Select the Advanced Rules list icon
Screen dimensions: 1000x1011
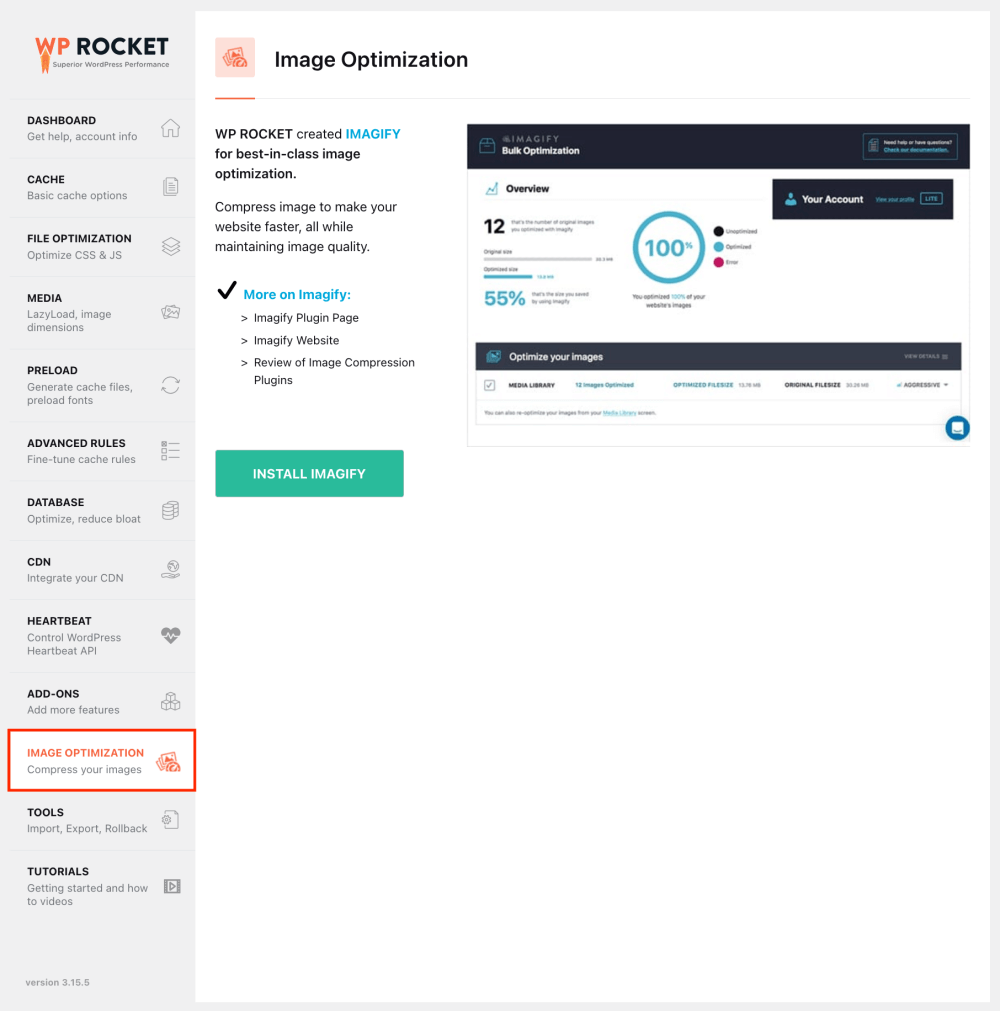pos(171,450)
